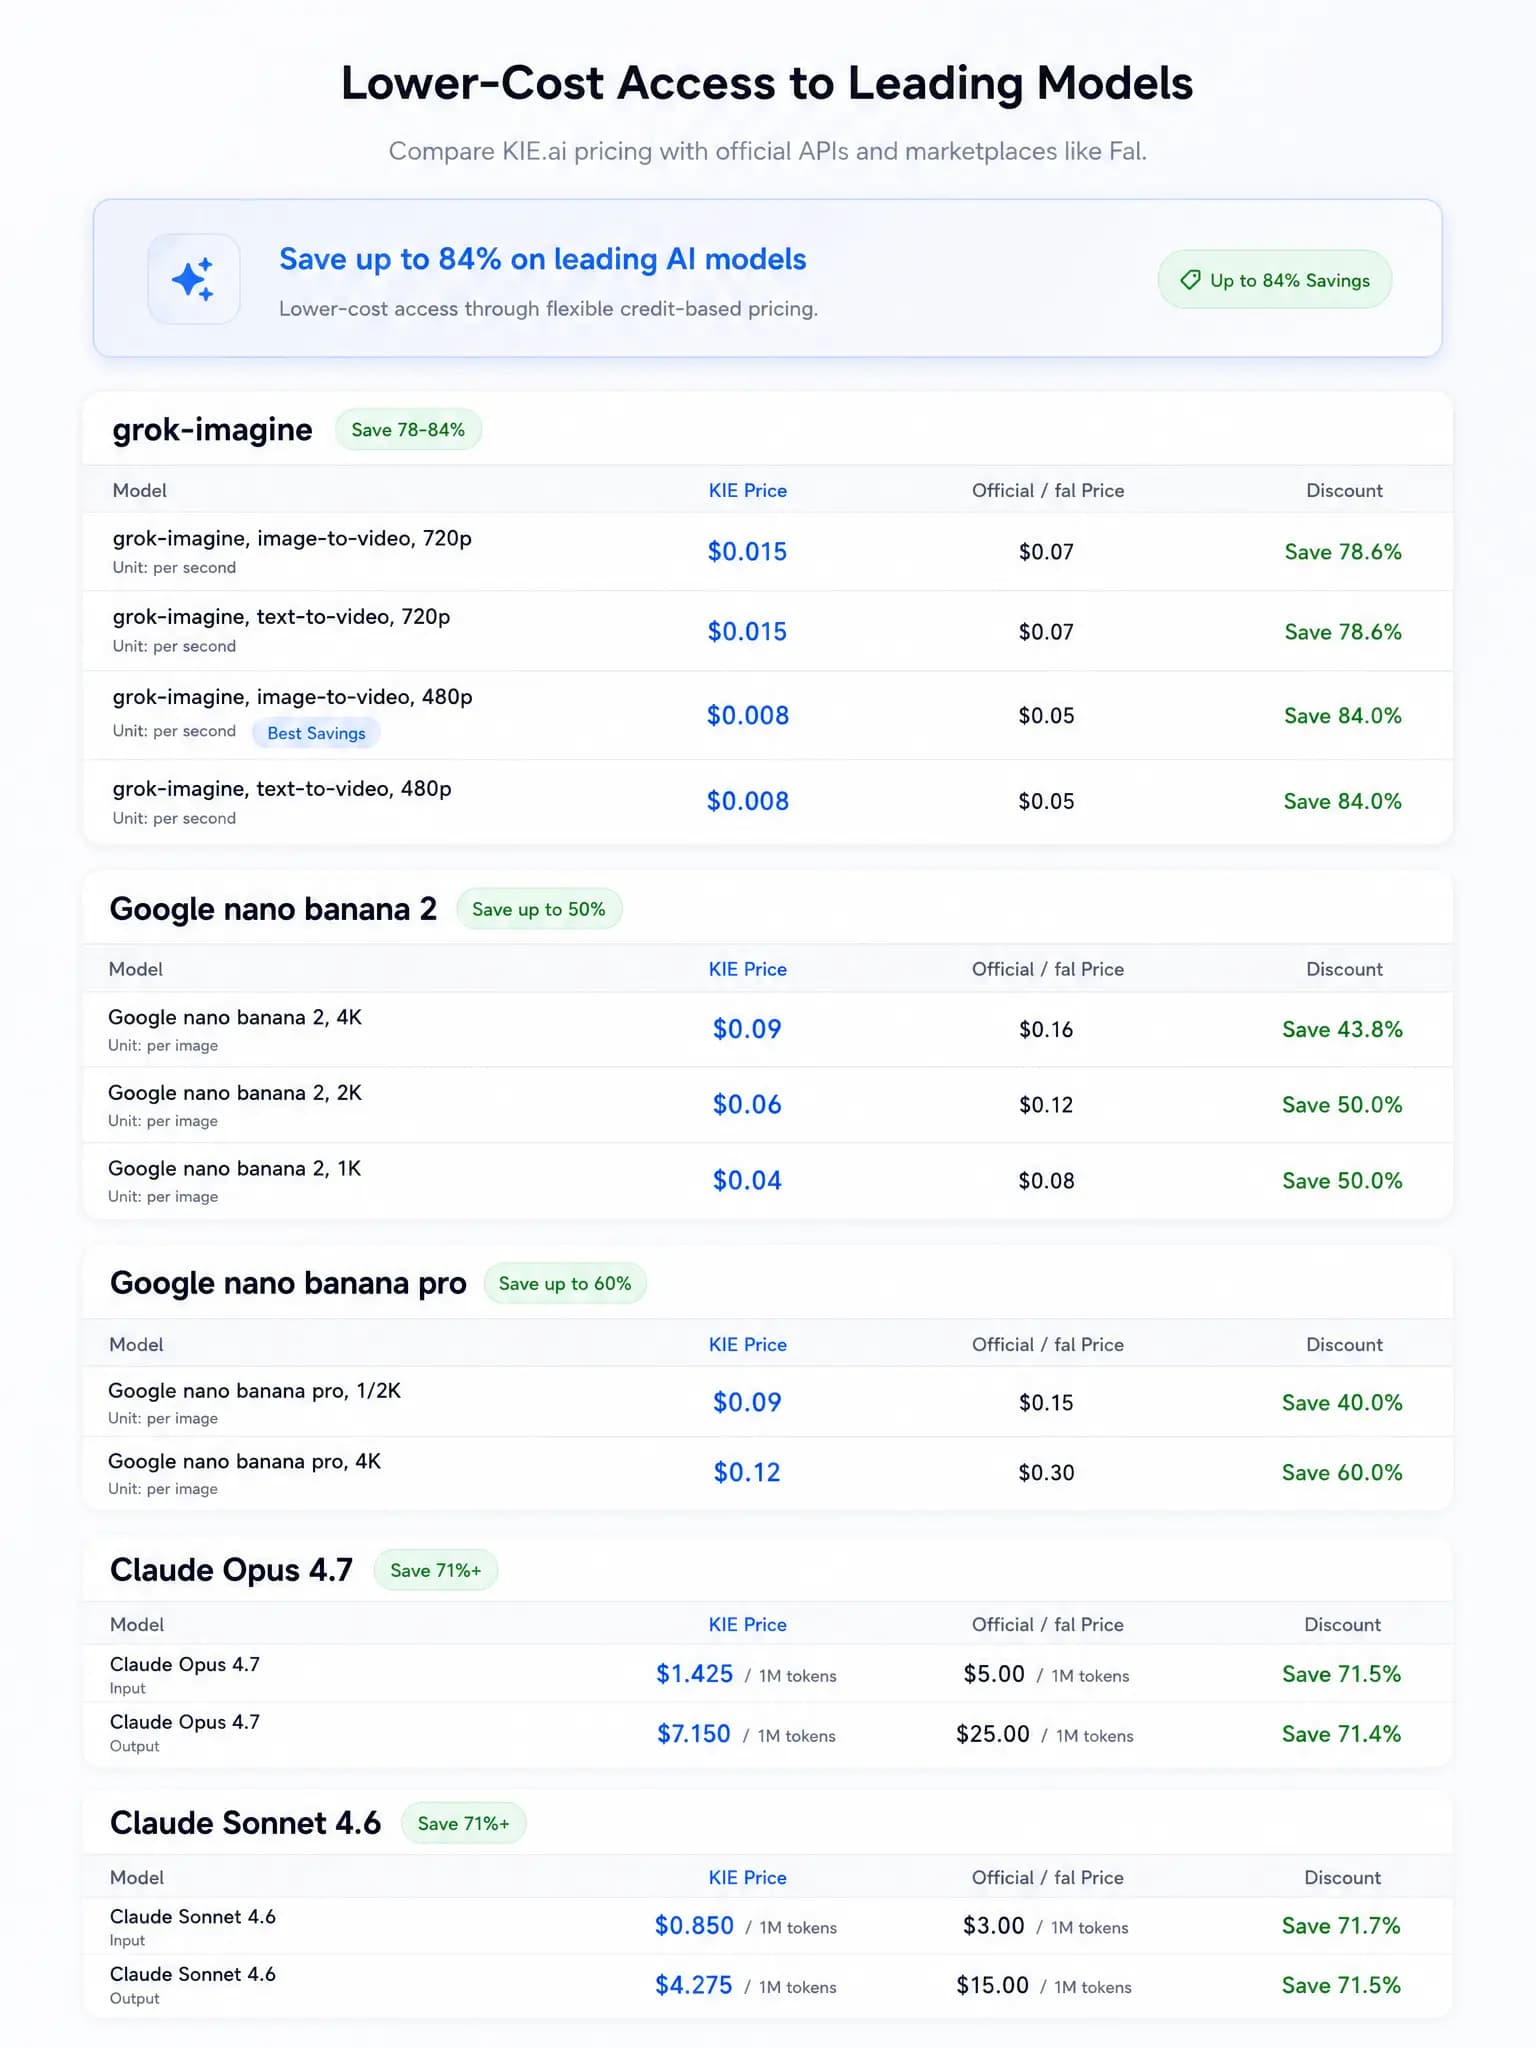This screenshot has height=2048, width=1536.
Task: Click "Save 50.0%" for nano banana 2 1K
Action: pos(1342,1181)
